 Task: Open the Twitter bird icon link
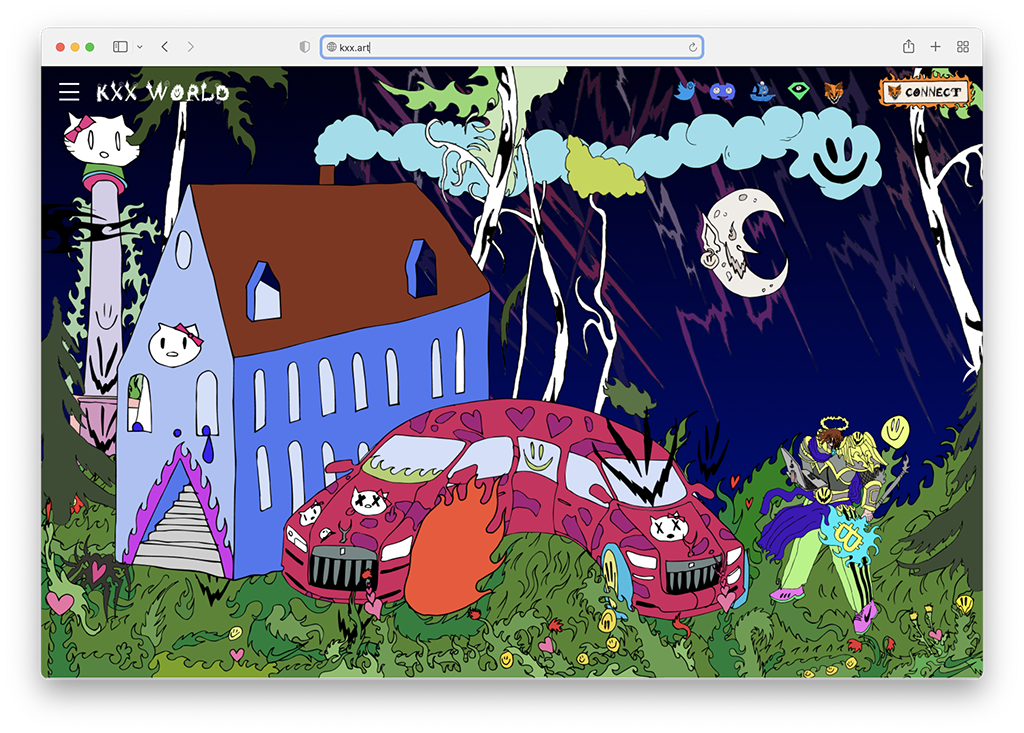[x=685, y=91]
